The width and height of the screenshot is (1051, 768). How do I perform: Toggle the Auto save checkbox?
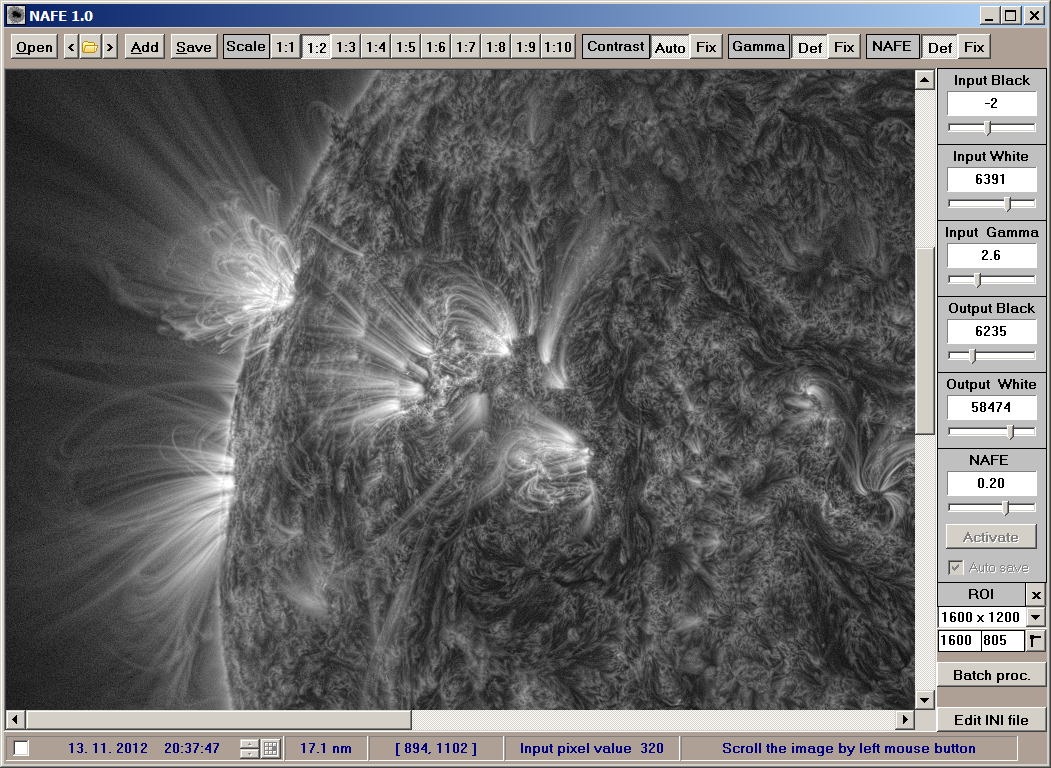tap(955, 568)
